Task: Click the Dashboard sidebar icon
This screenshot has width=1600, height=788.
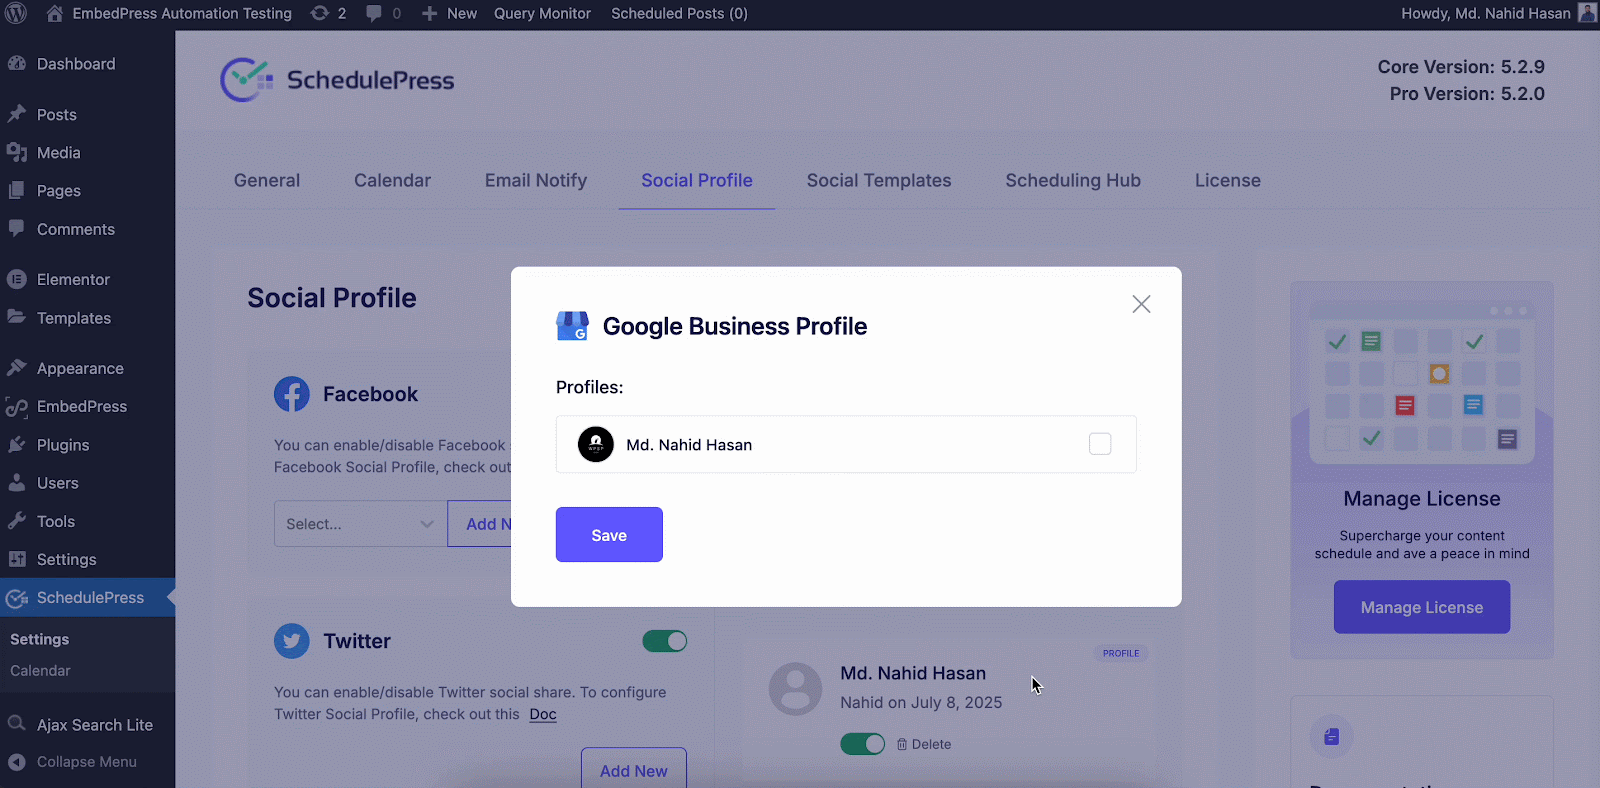Action: click(x=17, y=63)
